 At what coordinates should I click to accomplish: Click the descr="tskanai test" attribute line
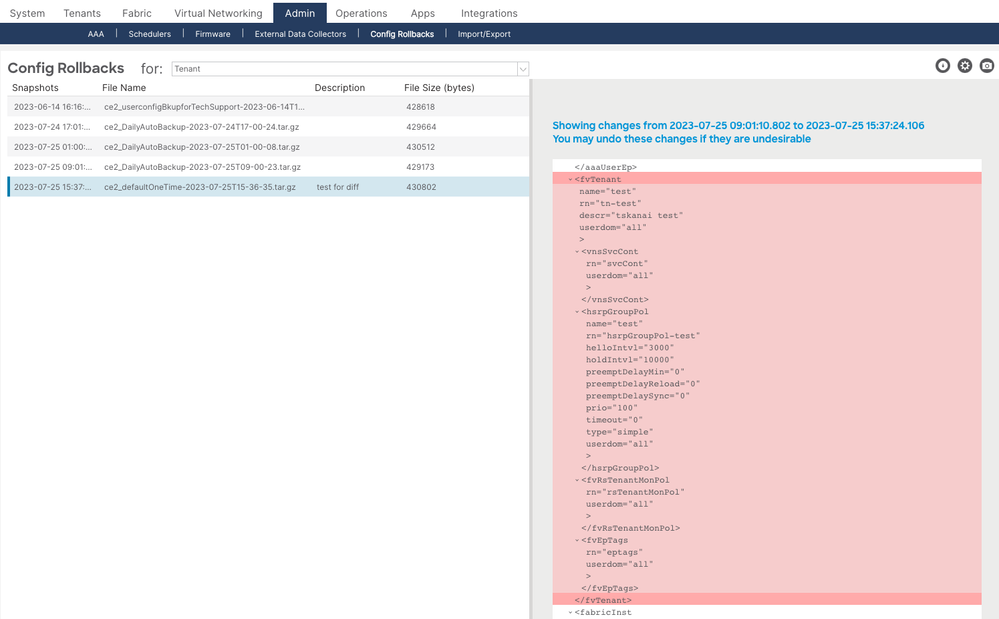631,216
